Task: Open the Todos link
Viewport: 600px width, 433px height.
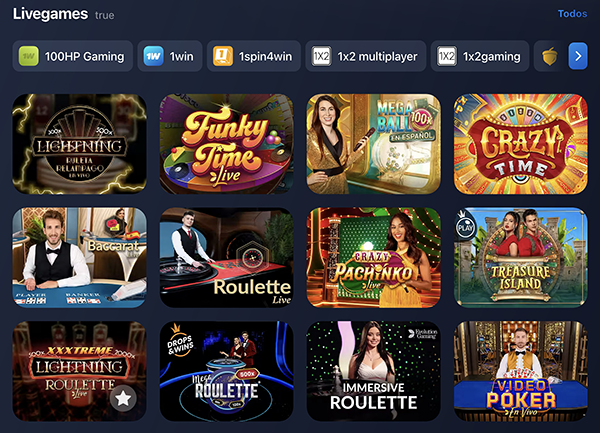Action: point(572,14)
